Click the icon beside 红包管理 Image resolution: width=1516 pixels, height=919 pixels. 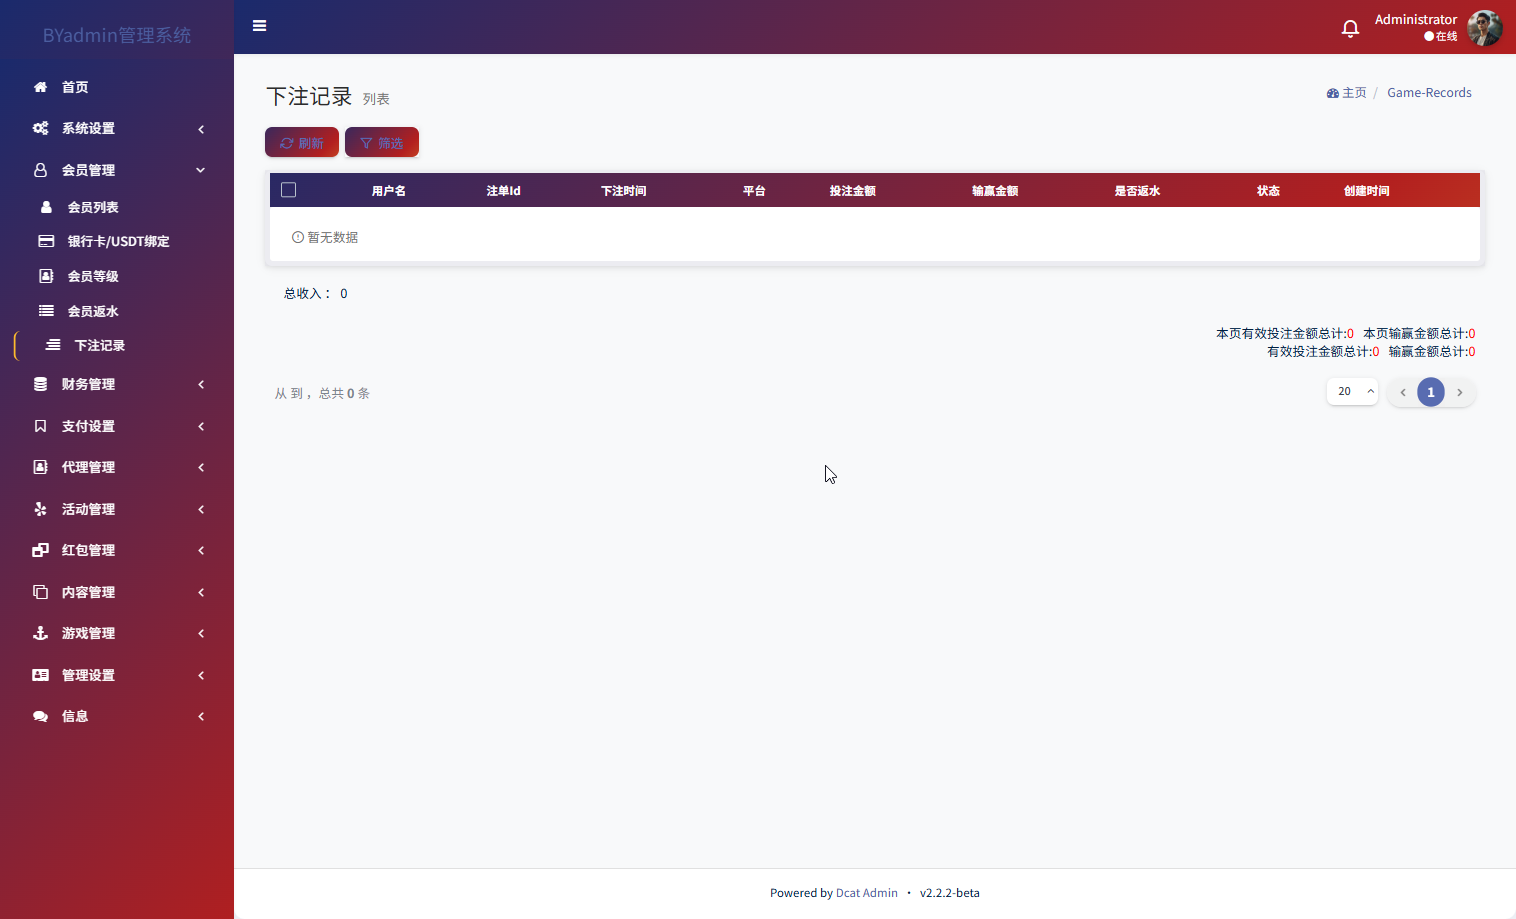[x=40, y=550]
